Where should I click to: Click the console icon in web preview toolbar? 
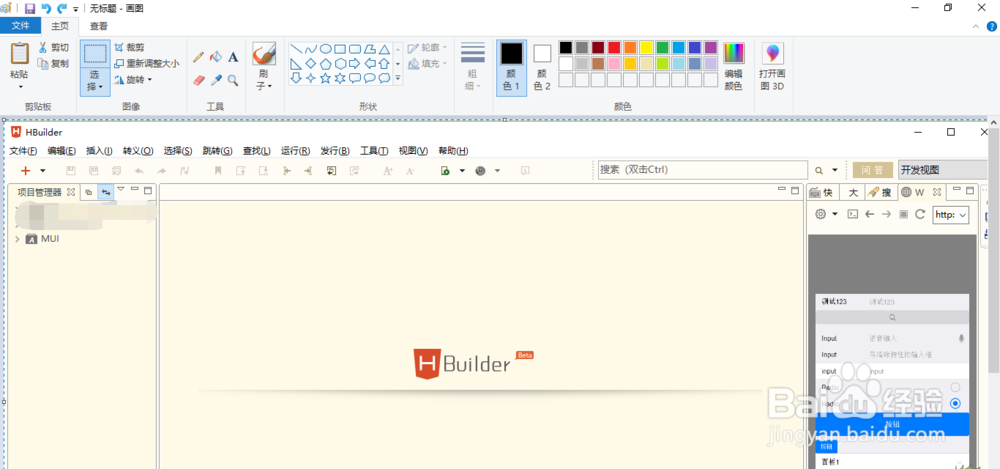[852, 214]
